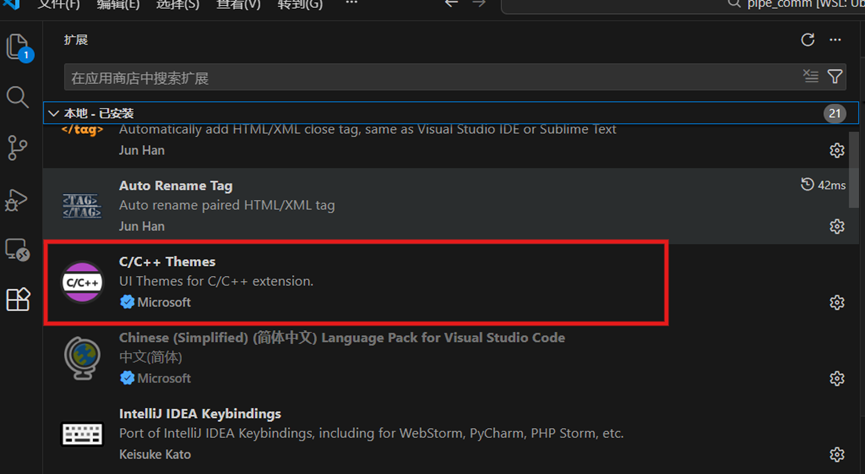865x474 pixels.
Task: Click the 扩展 panel title
Action: (x=76, y=40)
